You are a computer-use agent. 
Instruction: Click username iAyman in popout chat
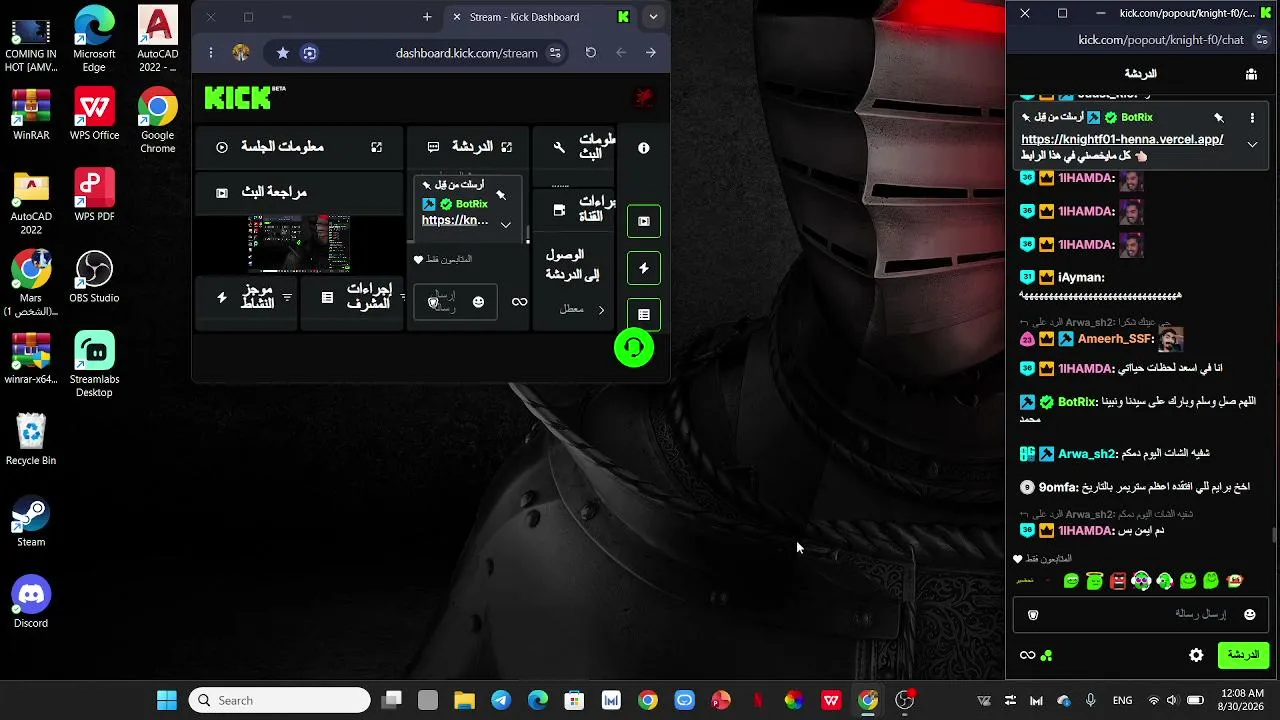(x=1081, y=277)
